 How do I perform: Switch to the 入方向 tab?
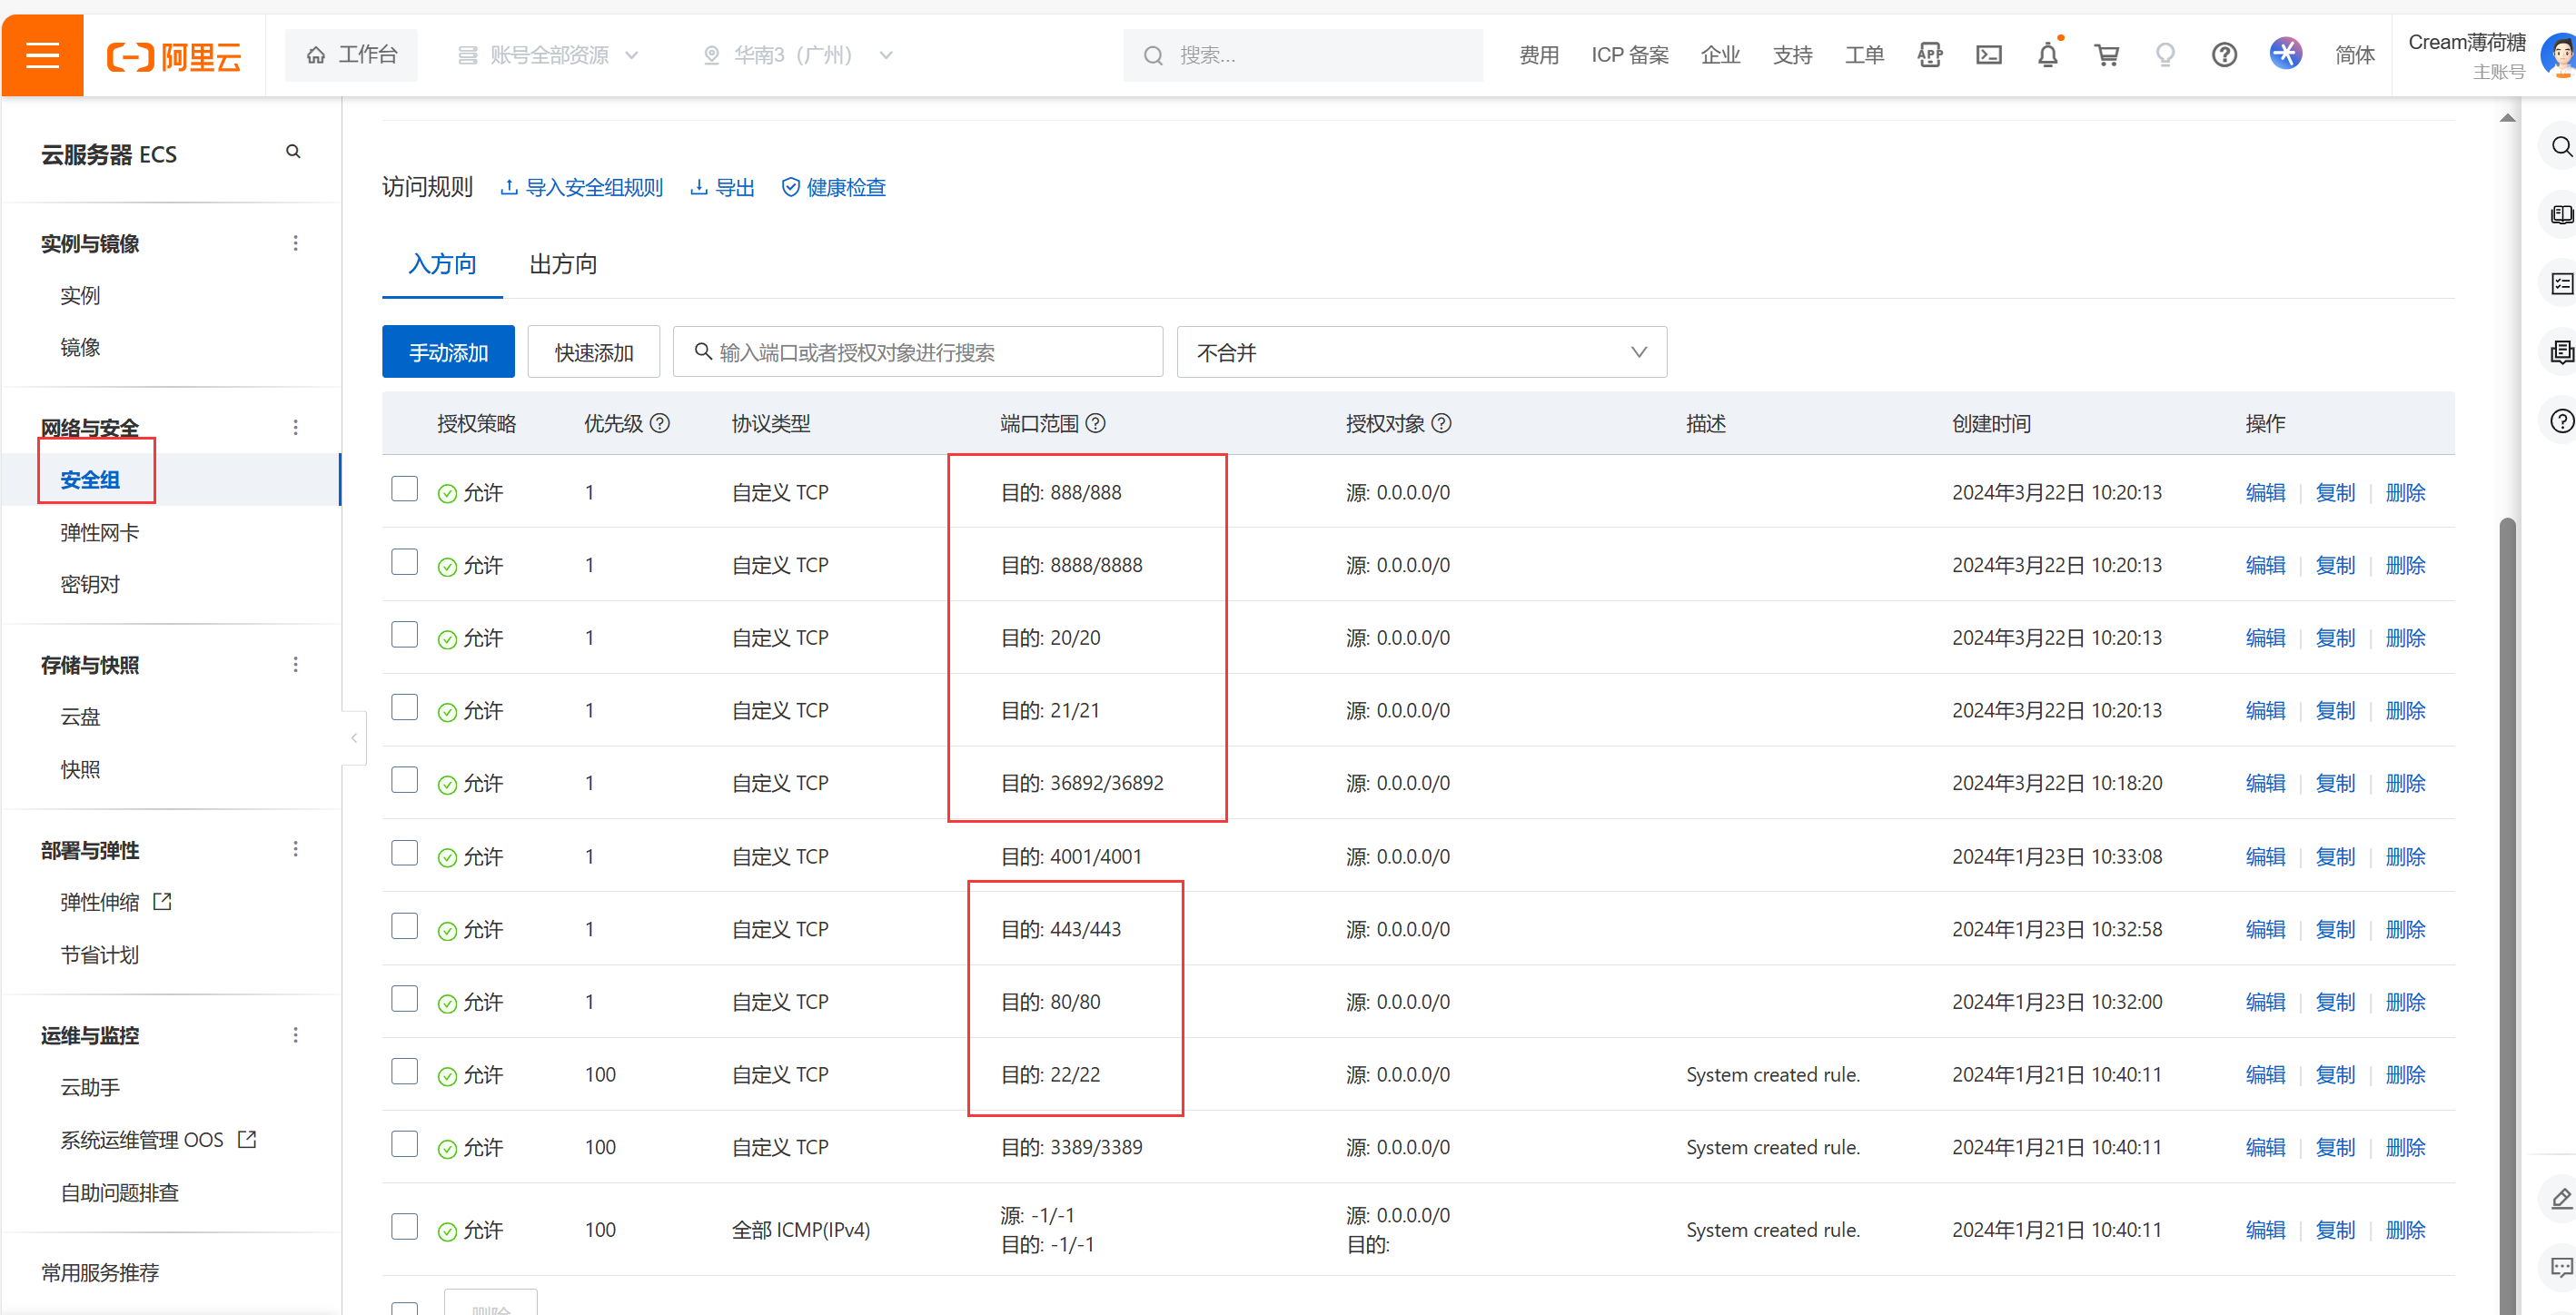(x=442, y=264)
